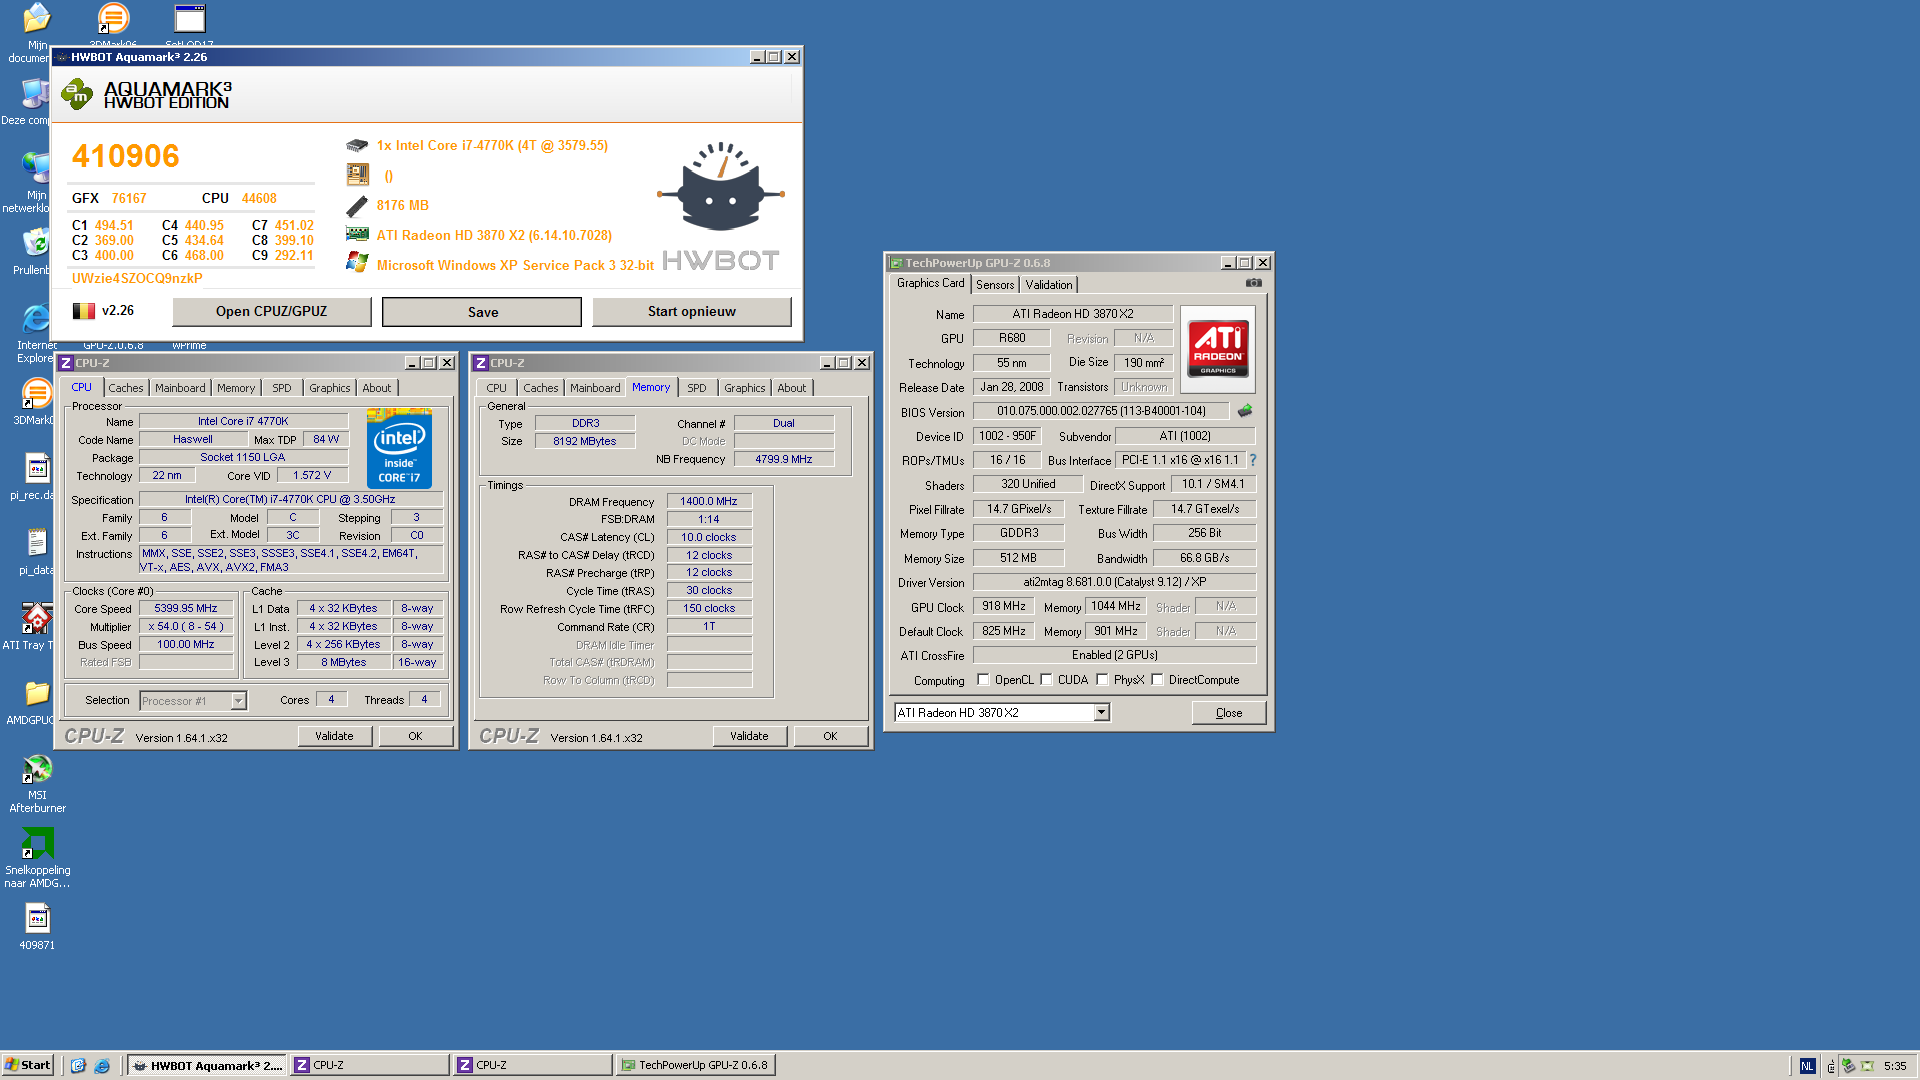
Task: Click the Driver Version field in GPU-Z
Action: tap(1114, 582)
